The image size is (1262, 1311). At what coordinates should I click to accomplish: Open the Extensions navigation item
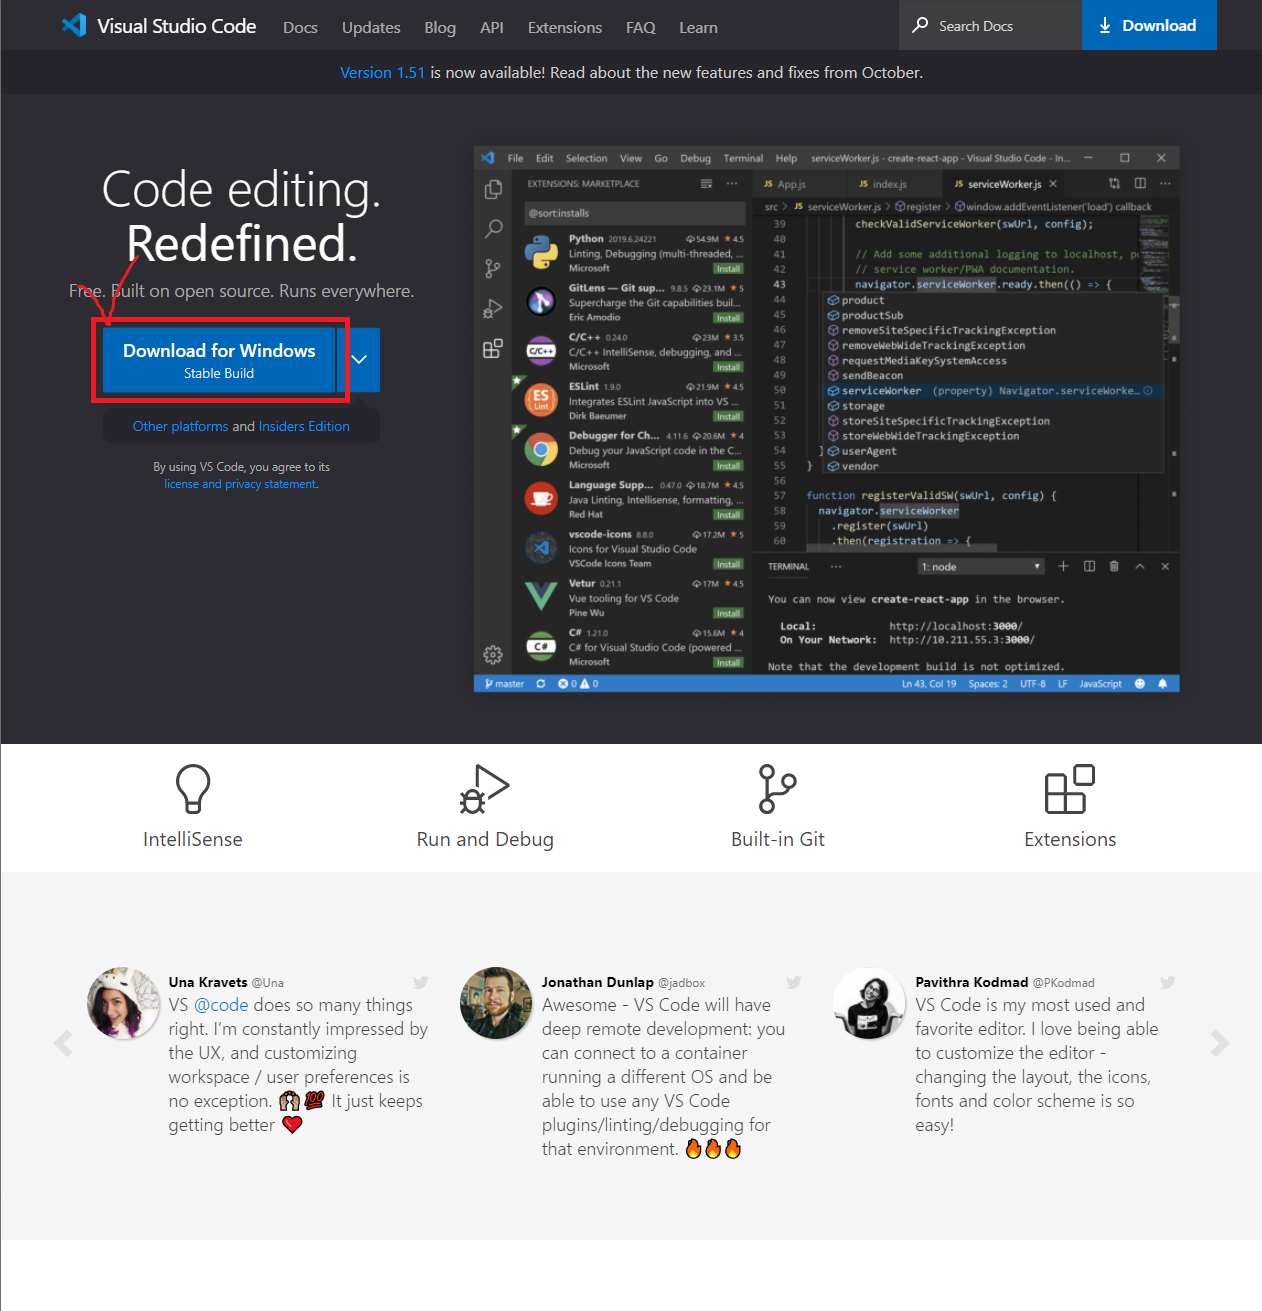coord(565,27)
